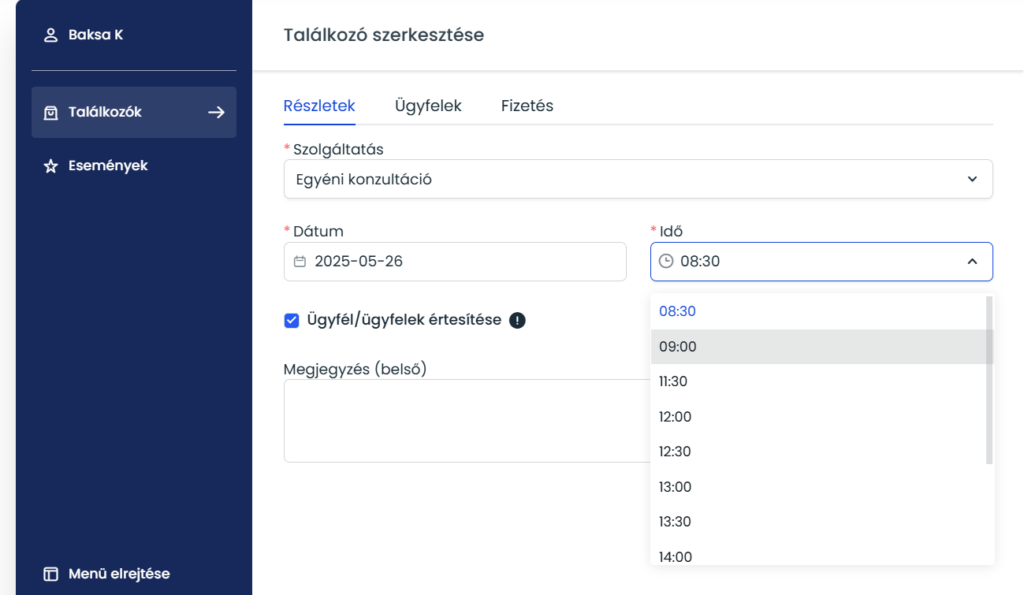1024x595 pixels.
Task: Click the time list scrollbar
Action: (x=989, y=380)
